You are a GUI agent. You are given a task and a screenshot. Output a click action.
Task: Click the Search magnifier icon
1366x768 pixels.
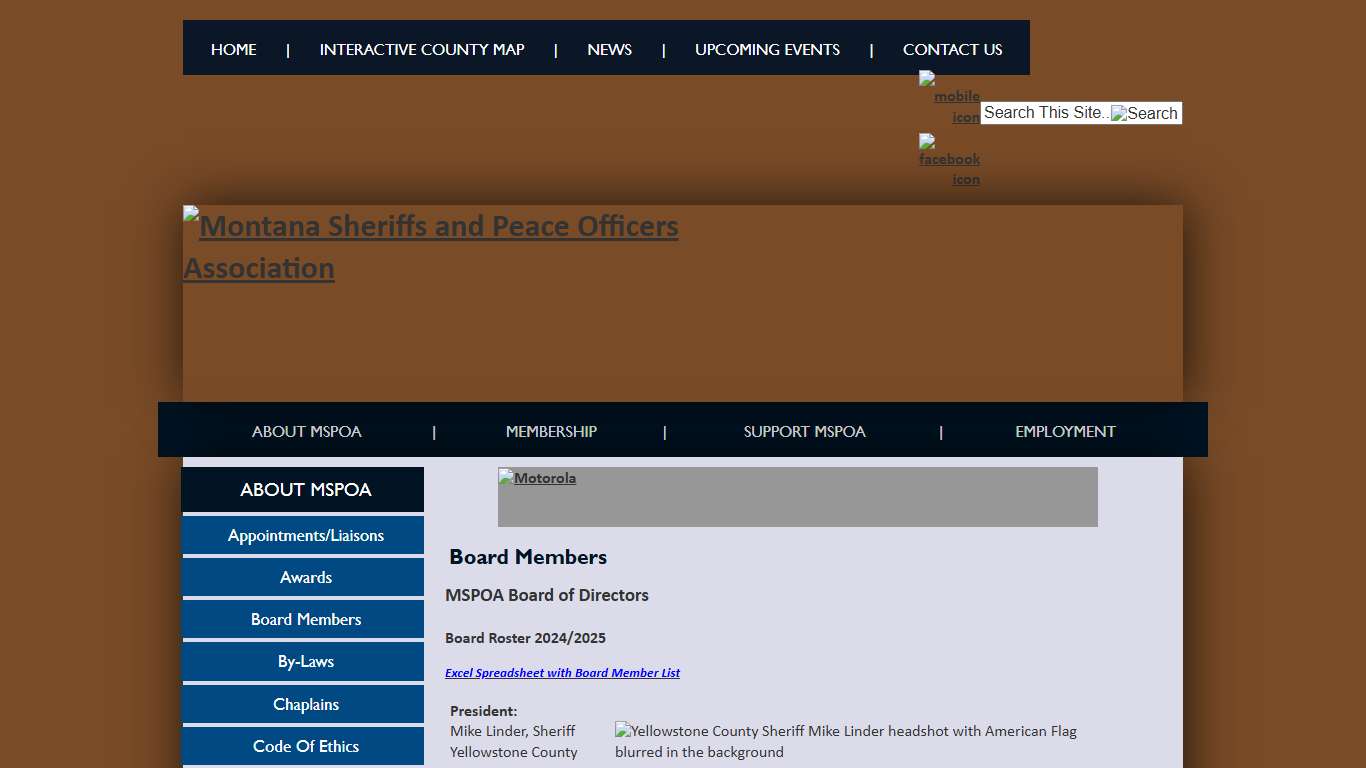[1144, 113]
